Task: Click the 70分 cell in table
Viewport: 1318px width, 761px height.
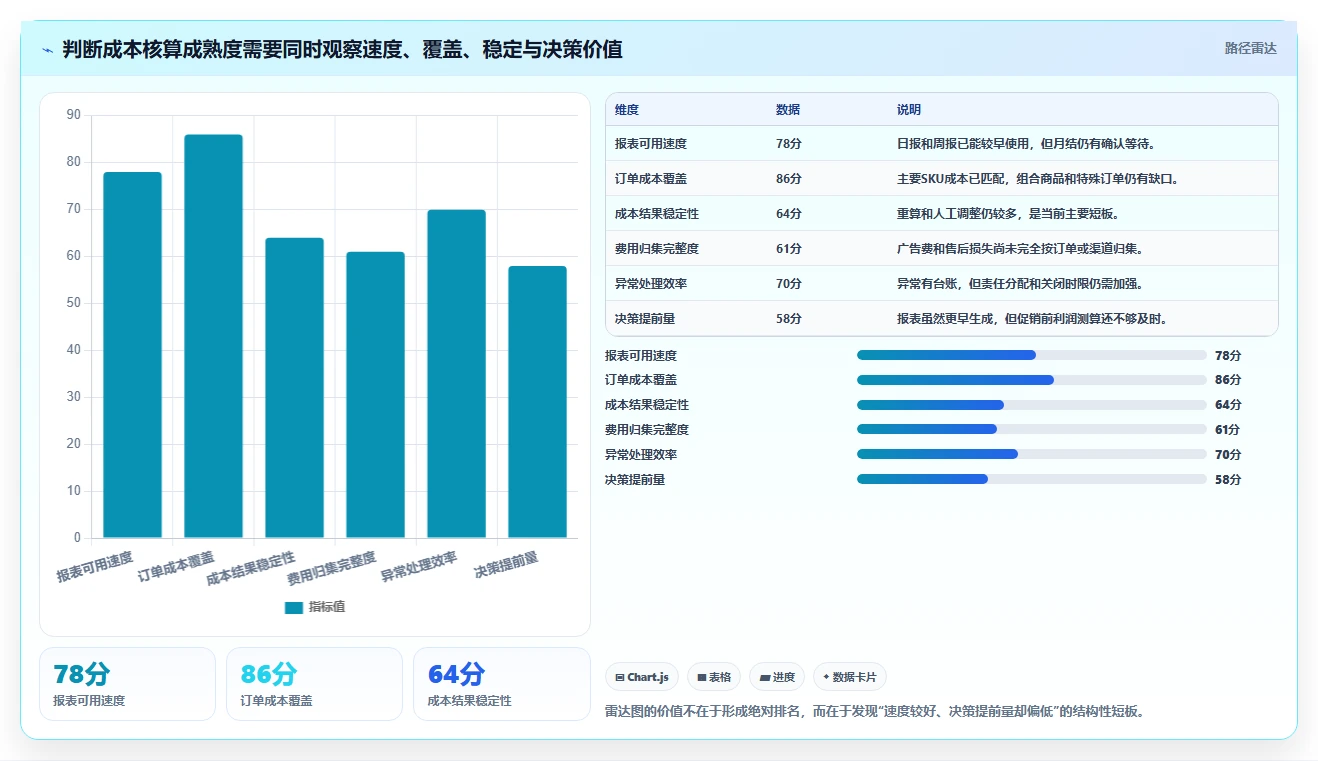Action: coord(788,284)
